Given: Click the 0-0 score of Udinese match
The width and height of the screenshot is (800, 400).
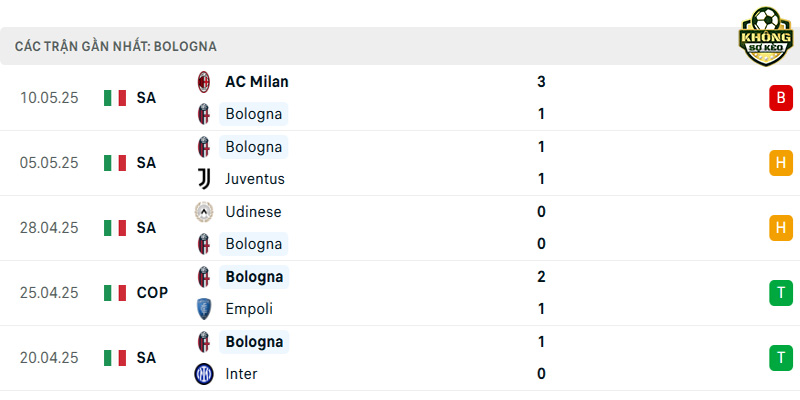Looking at the screenshot, I should (541, 228).
